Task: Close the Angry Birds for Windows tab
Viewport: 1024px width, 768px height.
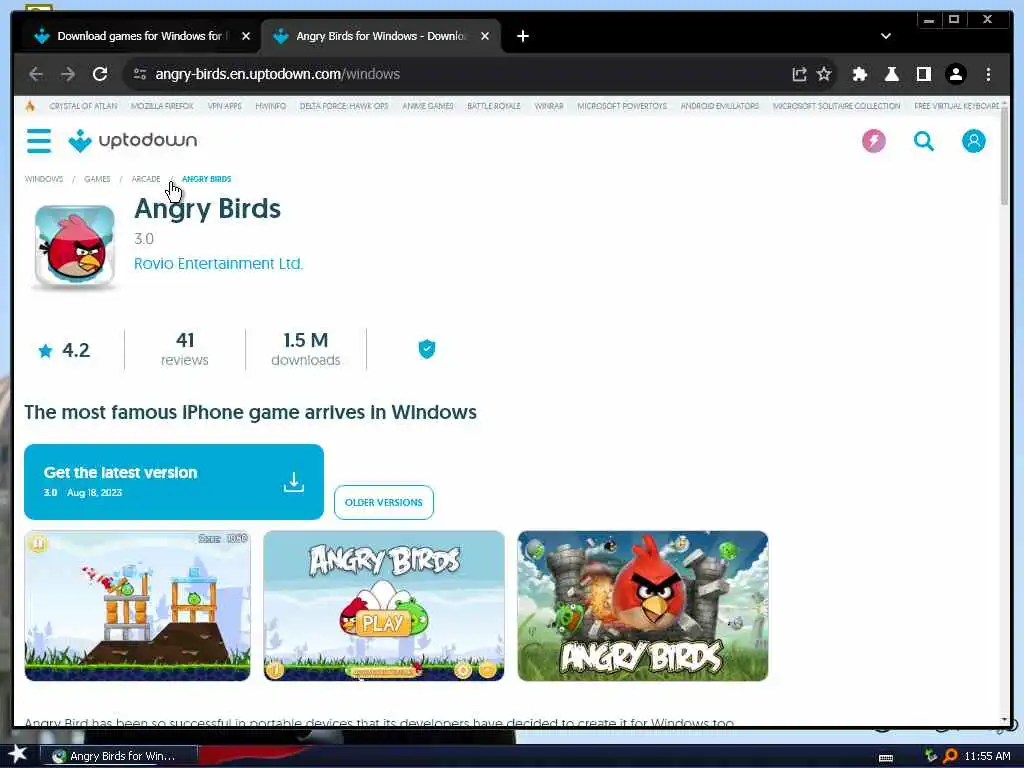Action: click(485, 36)
